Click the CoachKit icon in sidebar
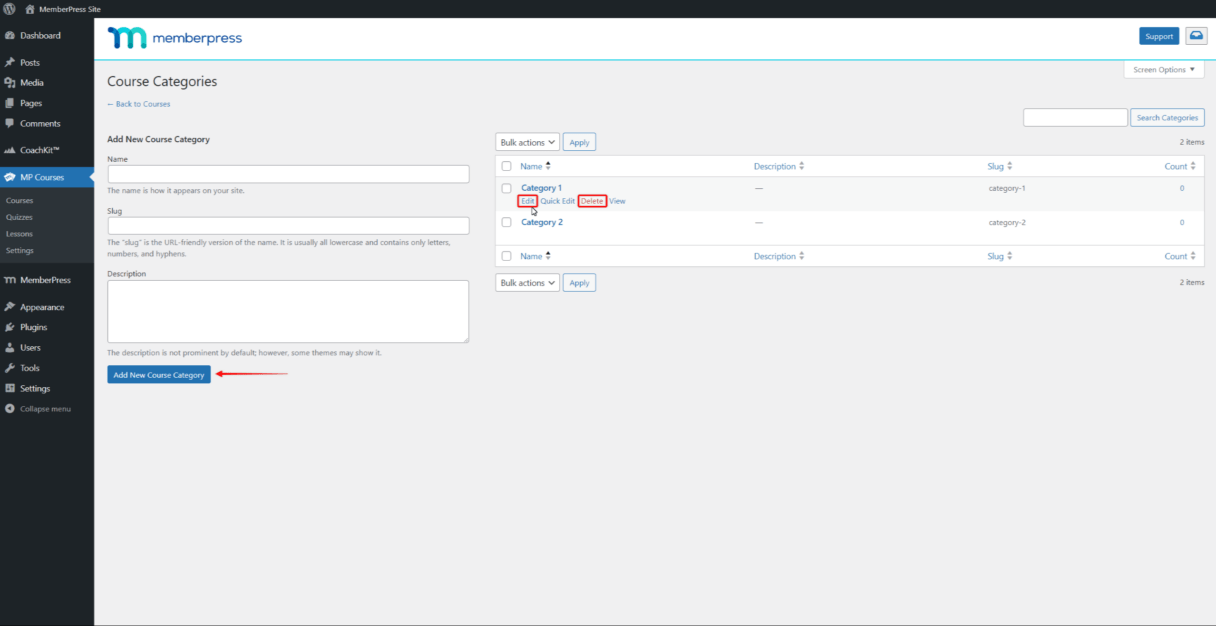 (x=10, y=150)
